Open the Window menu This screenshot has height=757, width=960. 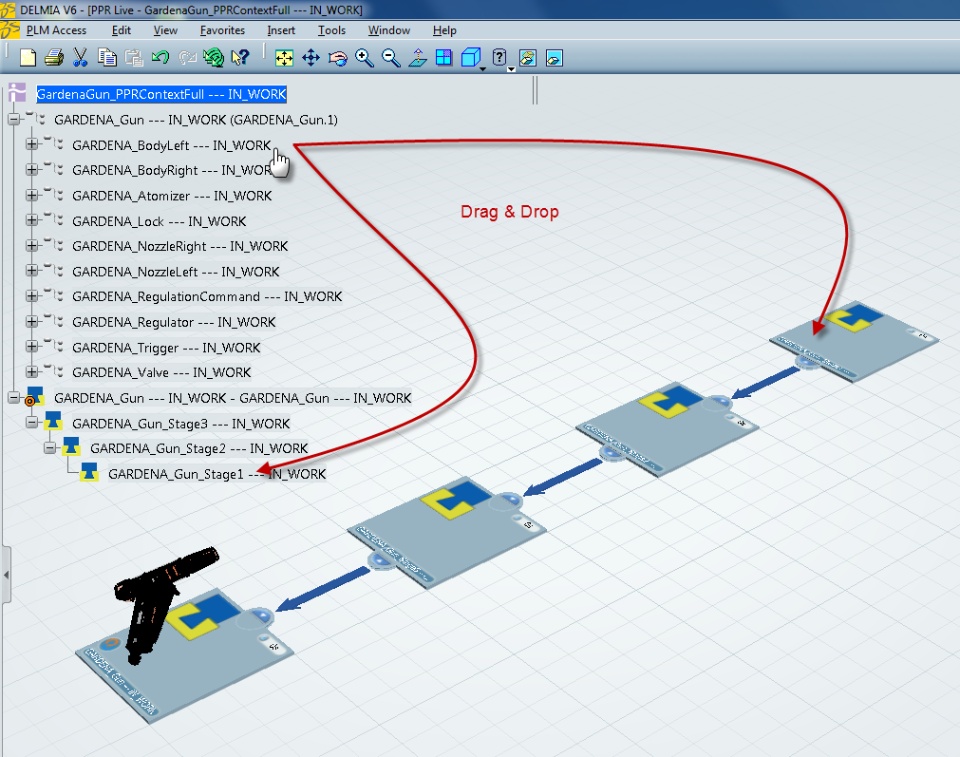coord(389,30)
